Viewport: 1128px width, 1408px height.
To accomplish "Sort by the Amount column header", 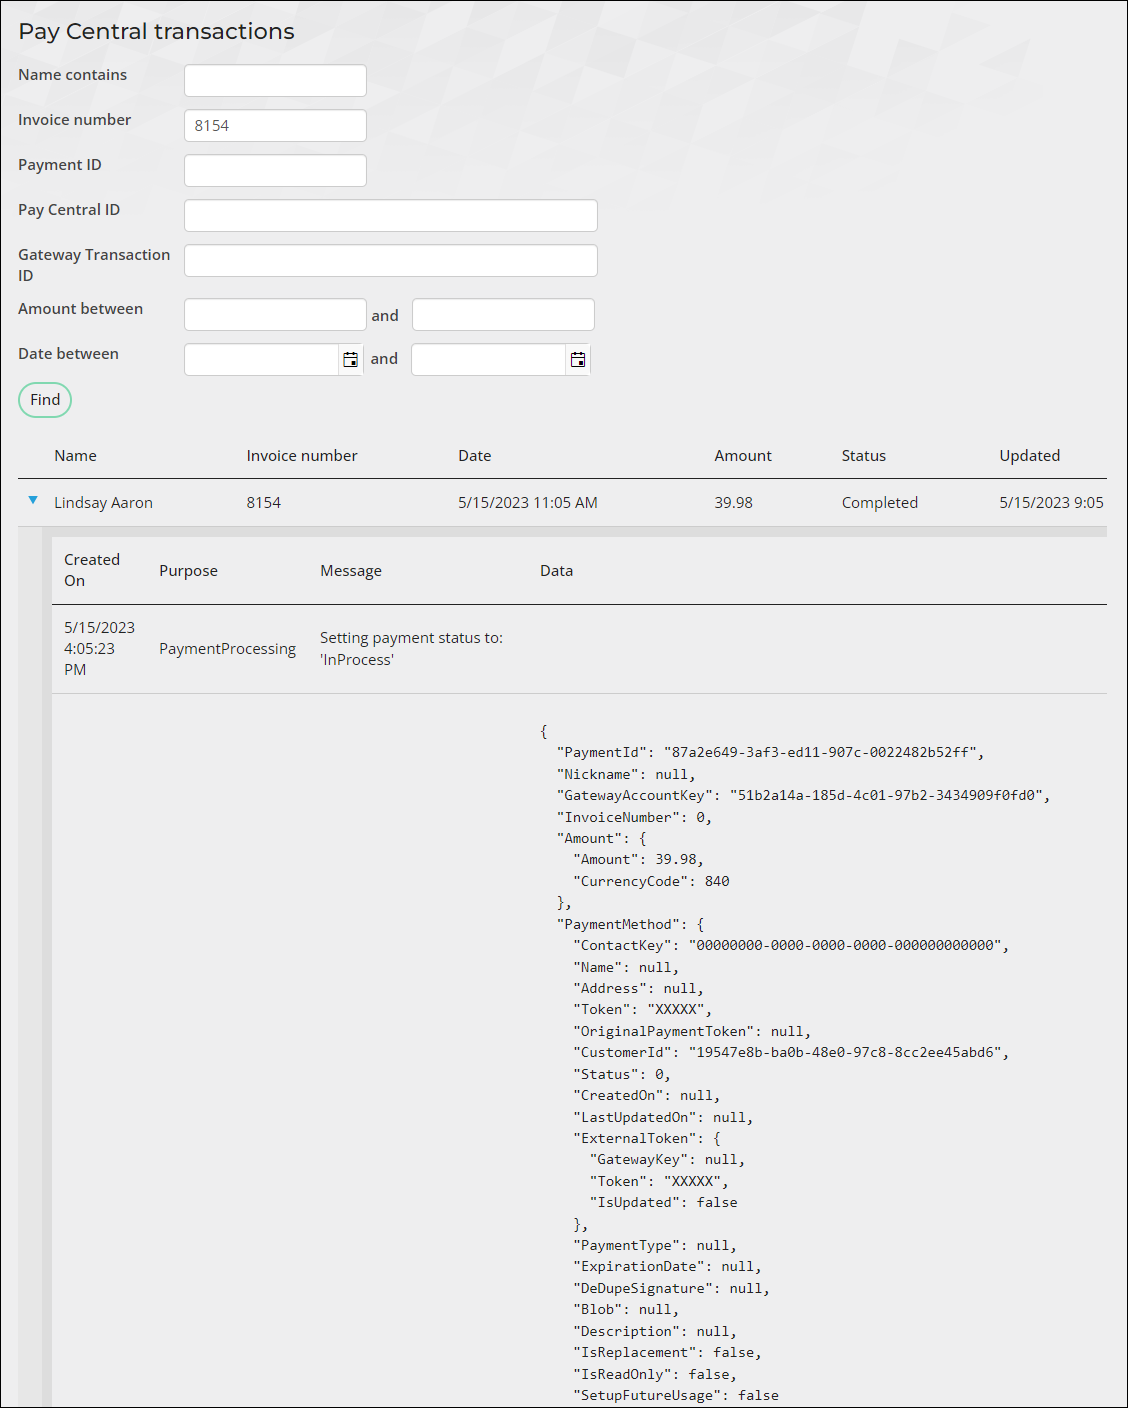I will [743, 456].
